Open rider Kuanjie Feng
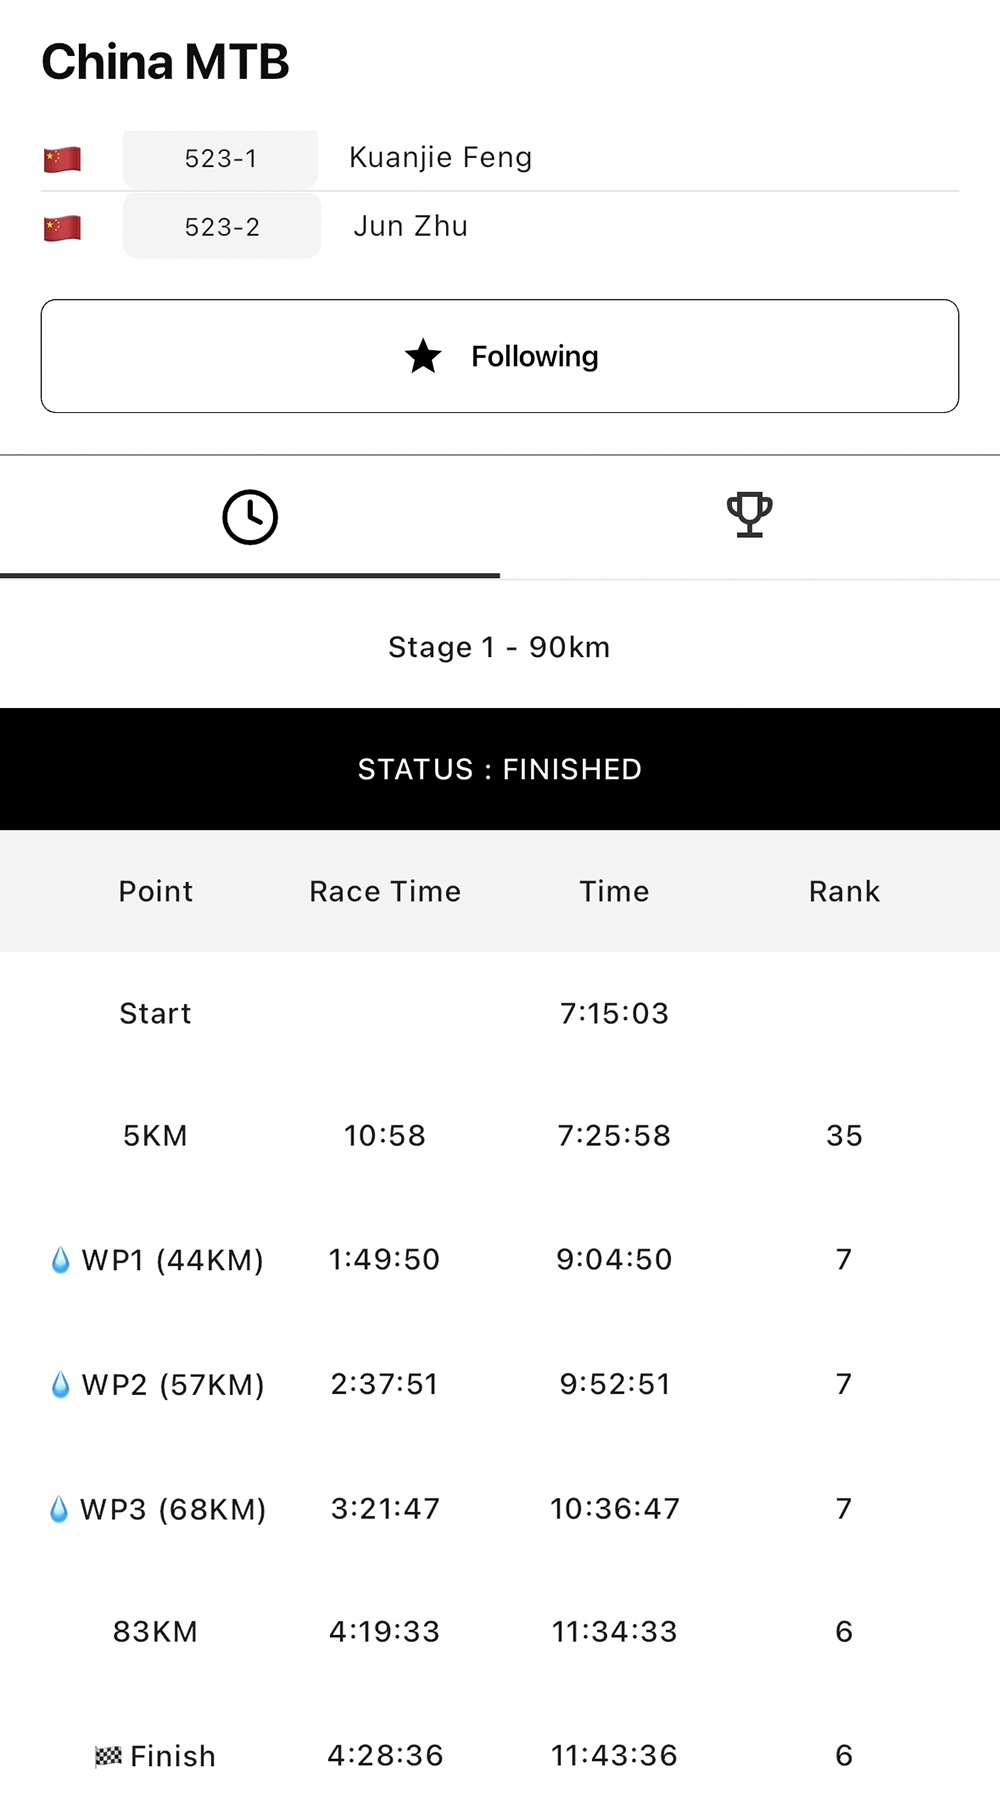 (x=440, y=158)
